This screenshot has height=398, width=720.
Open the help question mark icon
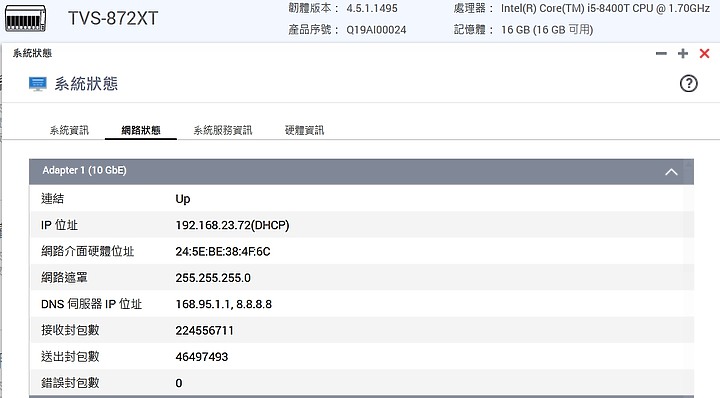point(688,84)
